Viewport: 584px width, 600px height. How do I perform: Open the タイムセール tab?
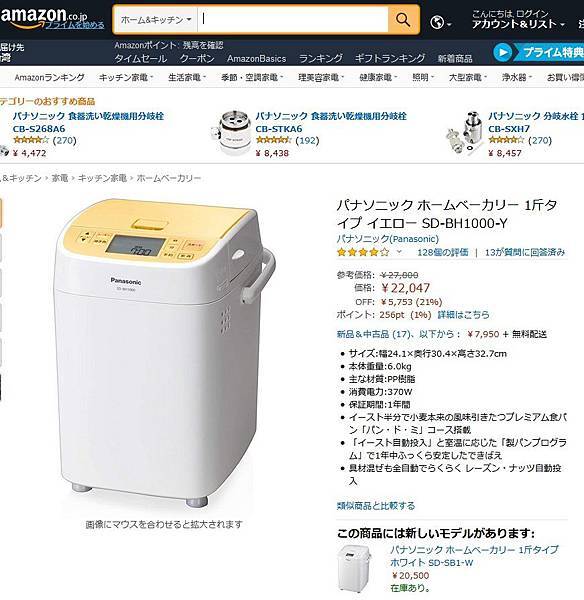tap(141, 59)
